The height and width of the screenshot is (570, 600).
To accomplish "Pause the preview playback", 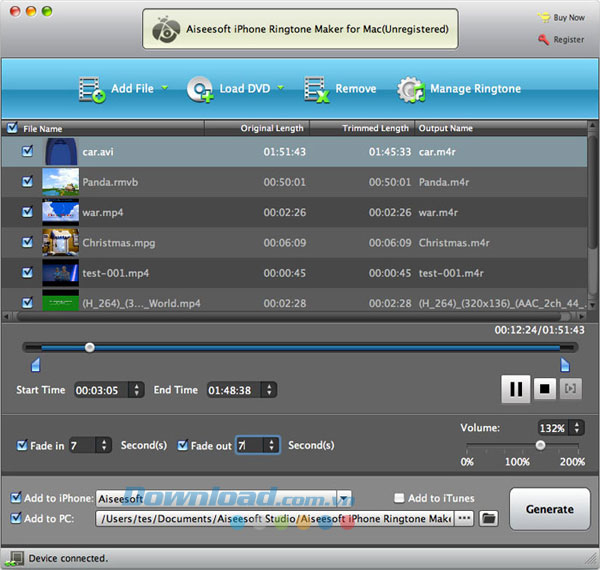I will [x=515, y=389].
